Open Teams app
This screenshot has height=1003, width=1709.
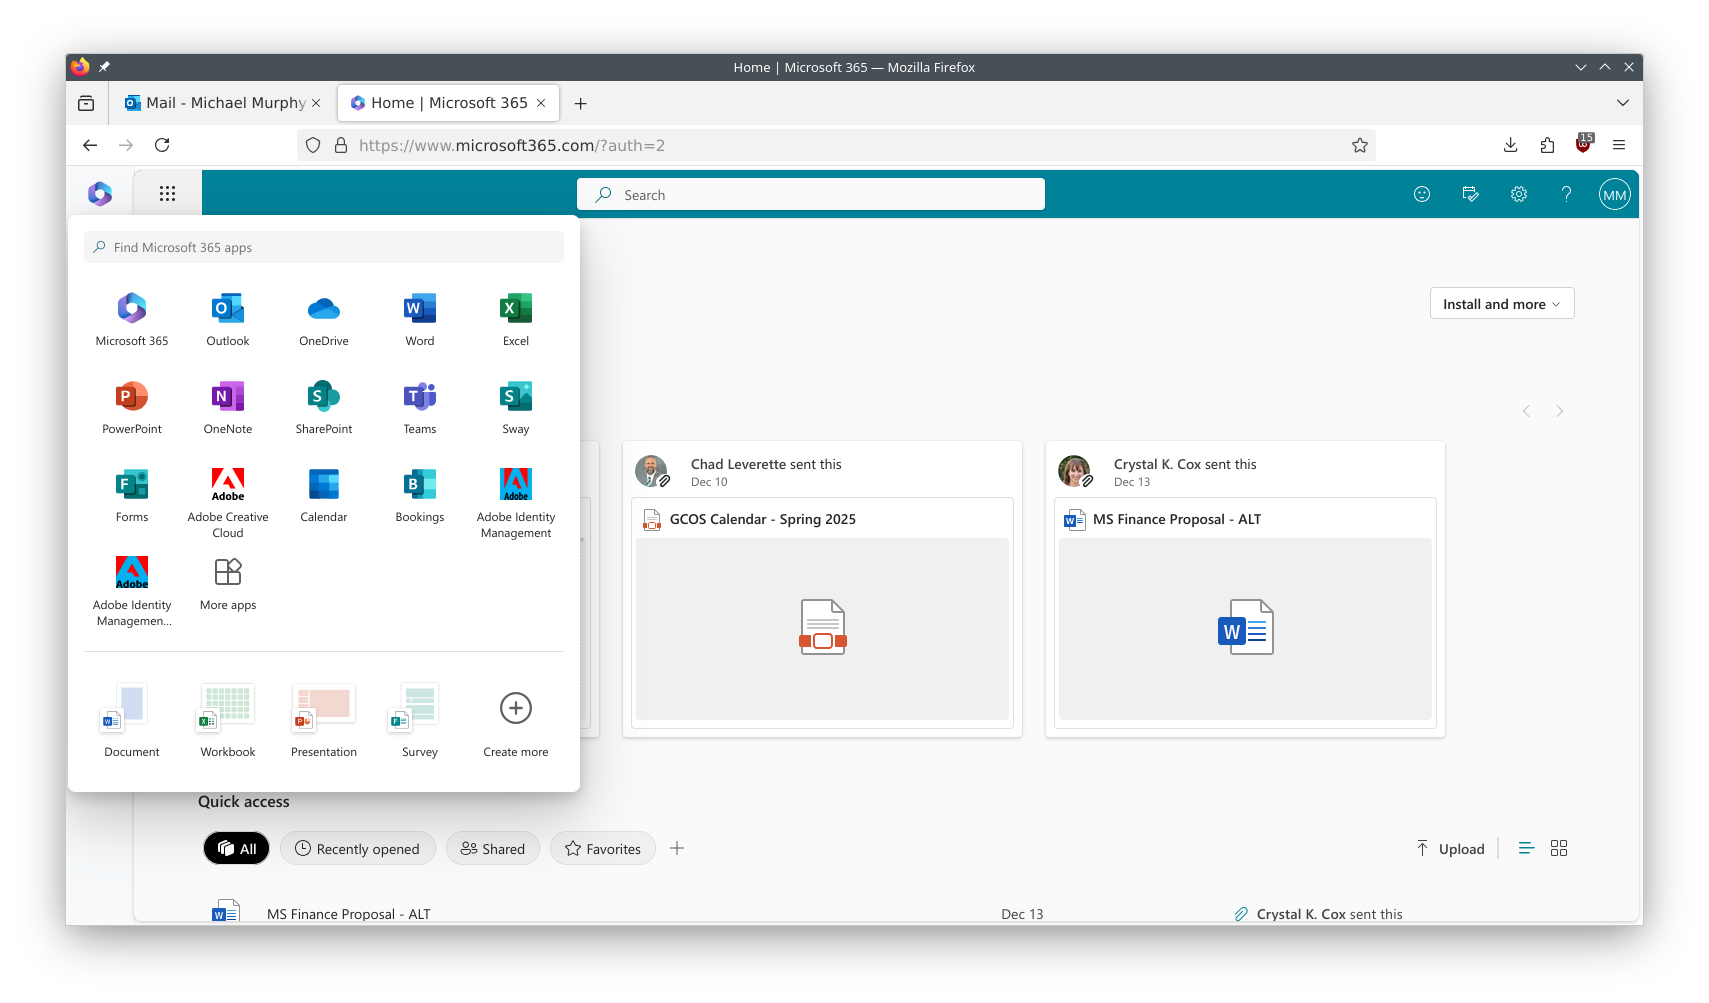(420, 408)
